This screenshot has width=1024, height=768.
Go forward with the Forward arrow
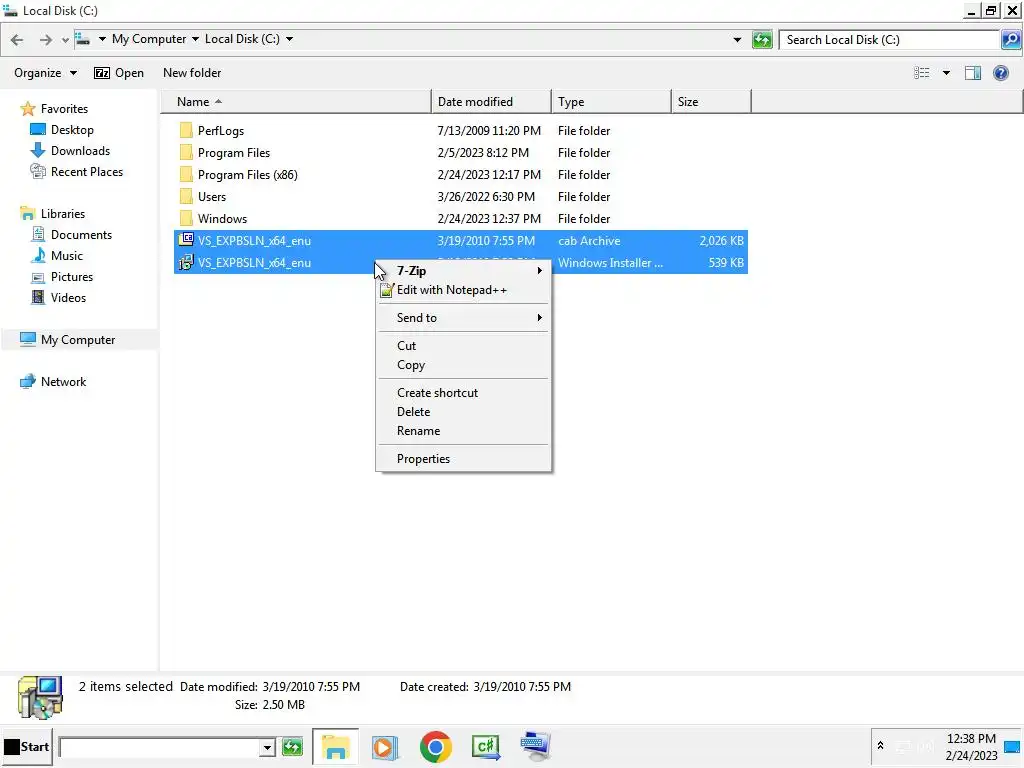45,40
